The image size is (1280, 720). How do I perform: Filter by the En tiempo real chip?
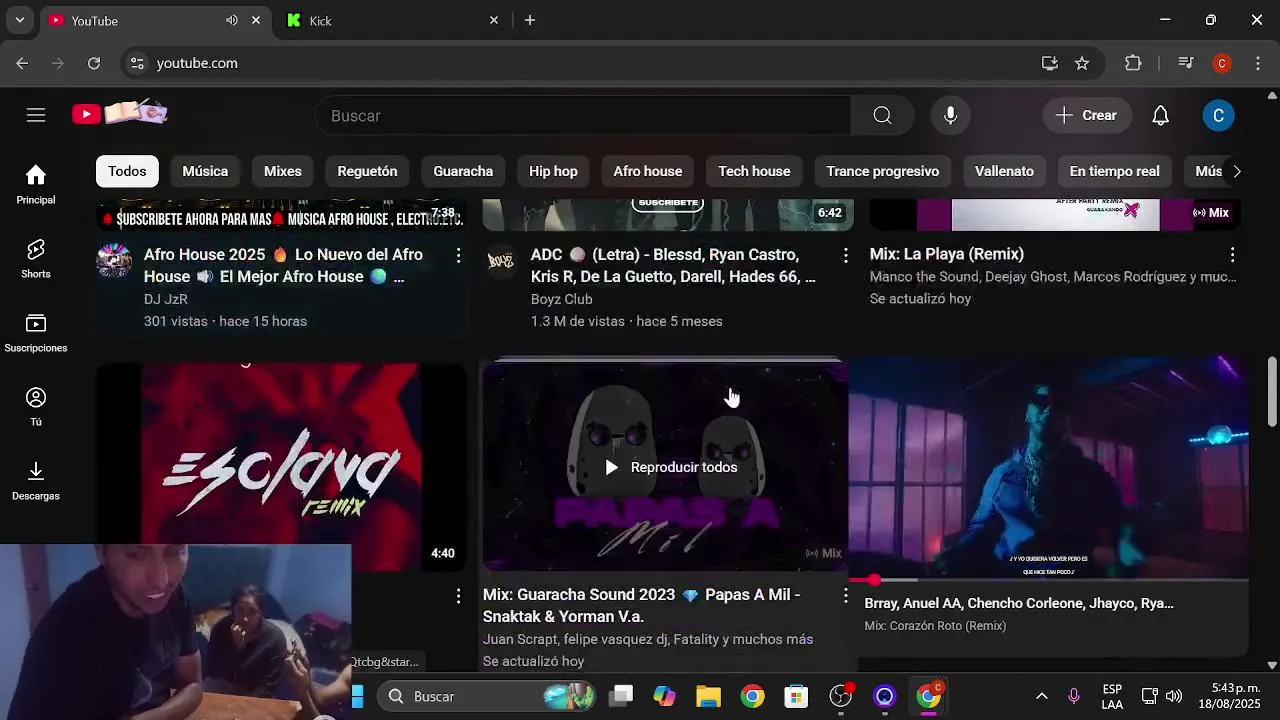pos(1114,171)
